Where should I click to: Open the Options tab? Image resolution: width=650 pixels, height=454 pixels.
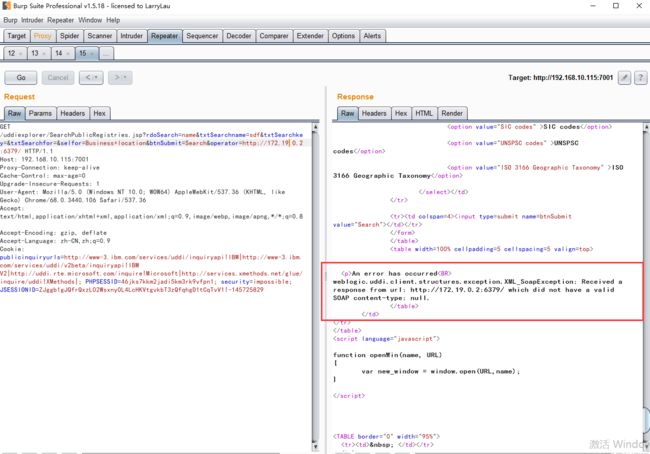pos(343,36)
